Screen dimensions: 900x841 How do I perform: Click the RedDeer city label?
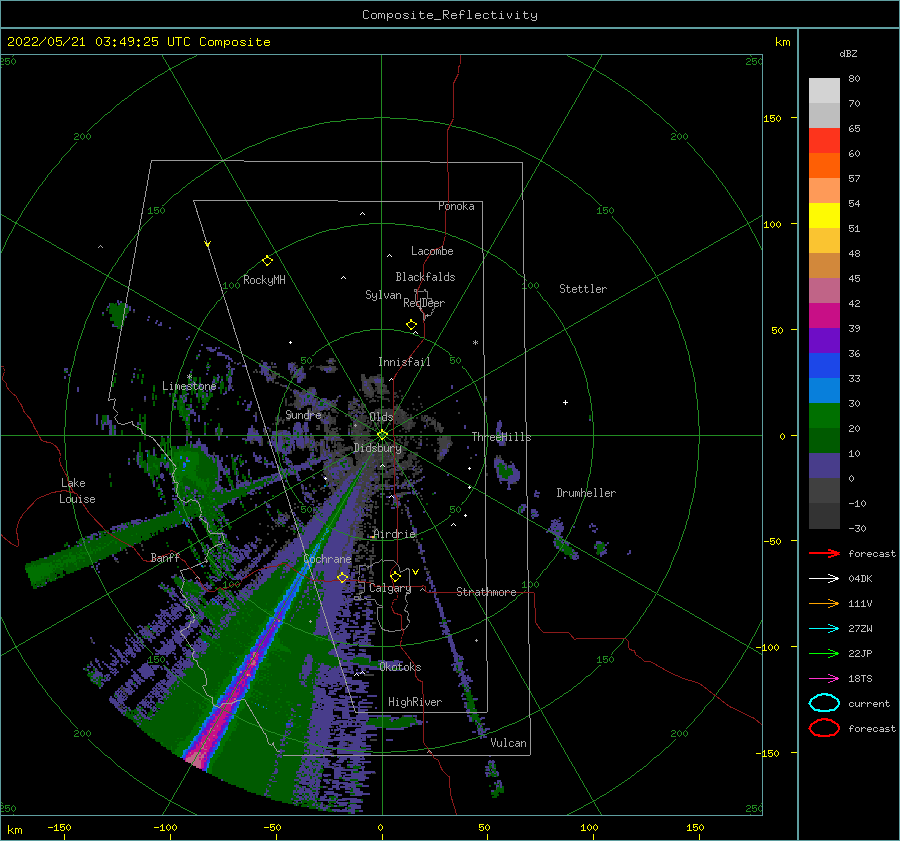(x=424, y=303)
